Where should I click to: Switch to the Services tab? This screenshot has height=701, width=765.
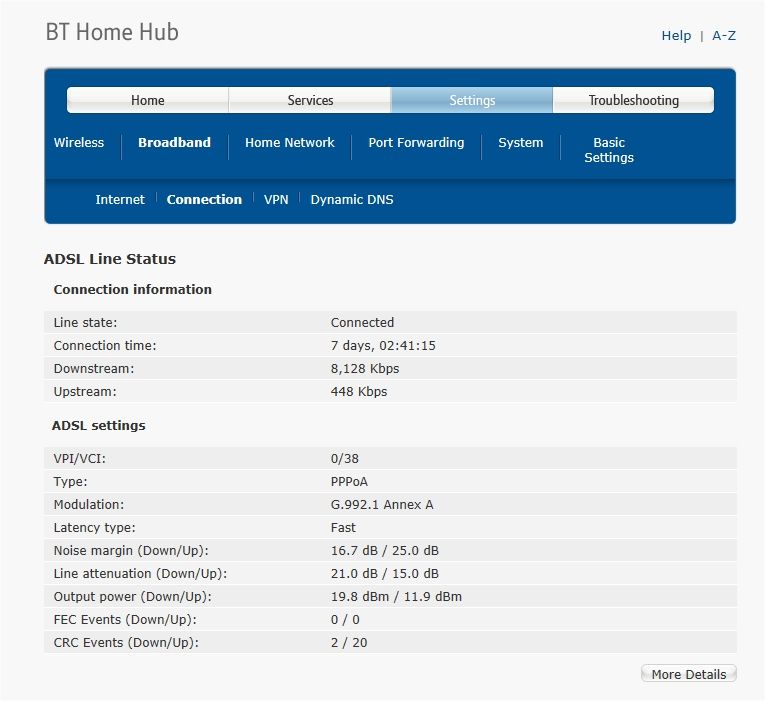310,100
